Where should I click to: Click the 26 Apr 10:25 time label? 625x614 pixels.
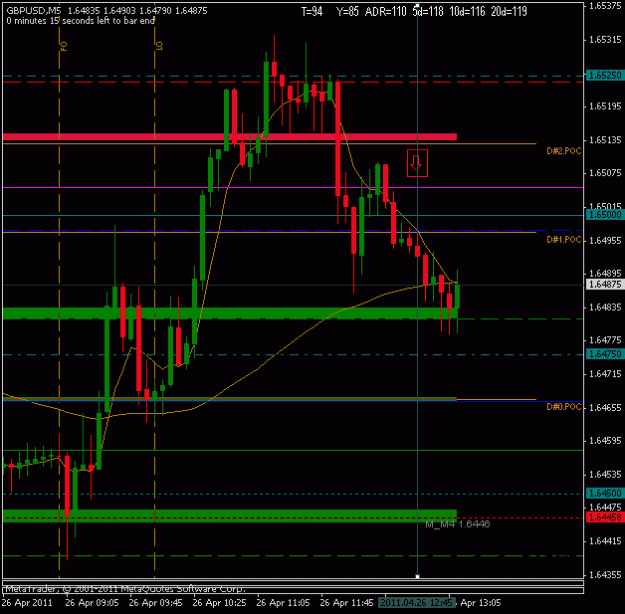click(x=220, y=602)
